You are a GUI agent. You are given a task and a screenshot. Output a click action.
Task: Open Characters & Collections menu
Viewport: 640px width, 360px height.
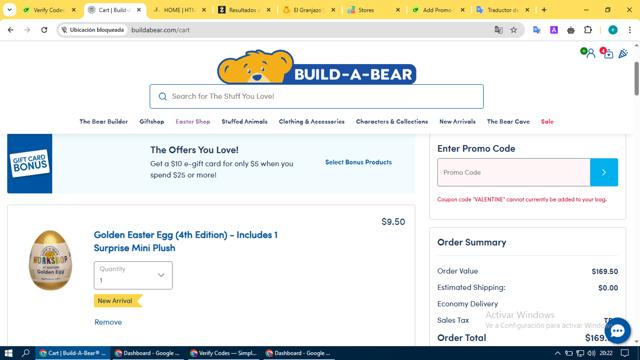pos(392,122)
